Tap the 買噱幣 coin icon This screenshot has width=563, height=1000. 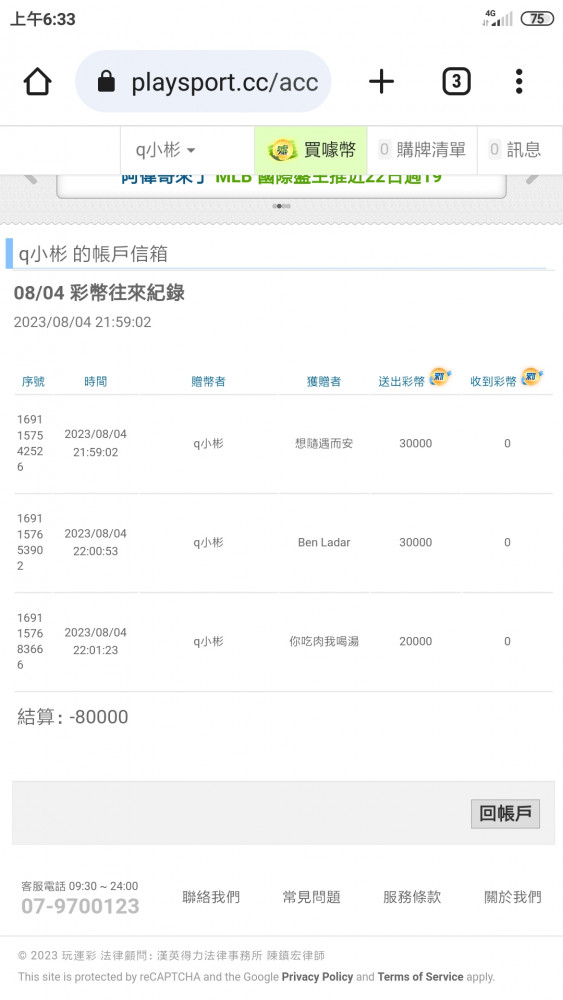coord(282,151)
